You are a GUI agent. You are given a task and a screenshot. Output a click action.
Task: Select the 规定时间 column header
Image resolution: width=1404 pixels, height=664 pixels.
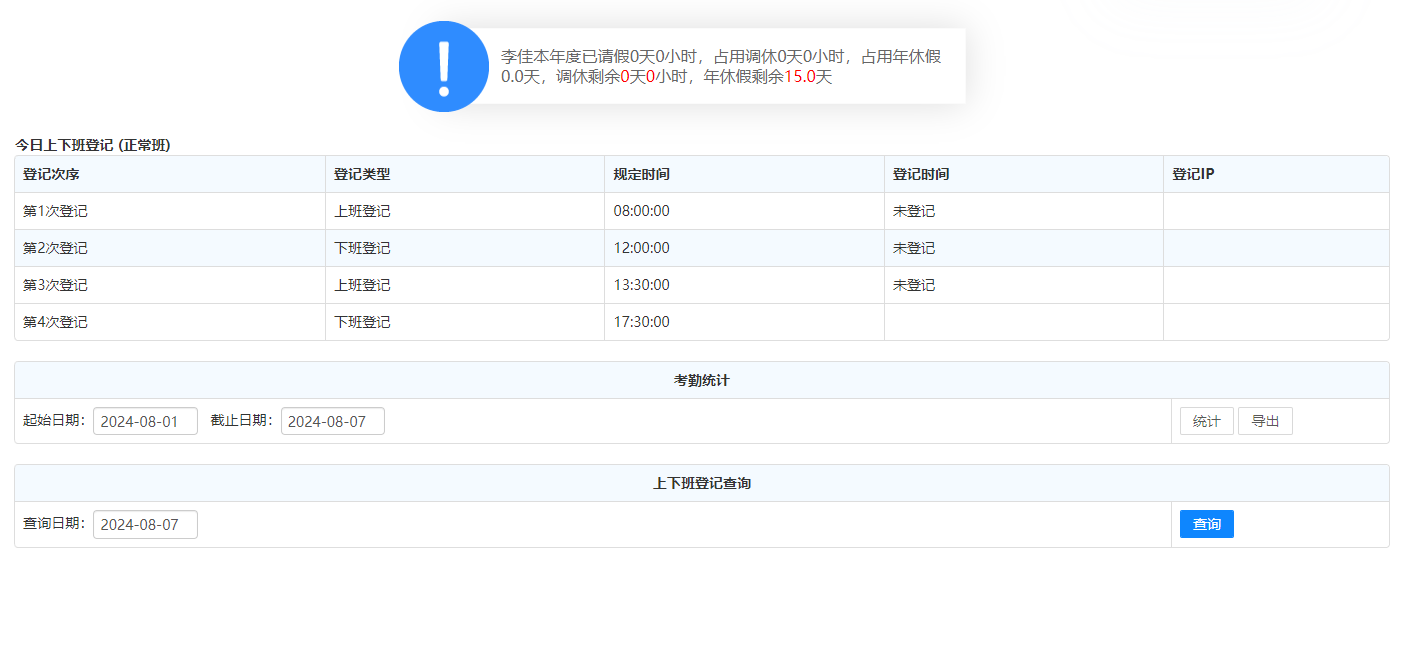point(641,174)
